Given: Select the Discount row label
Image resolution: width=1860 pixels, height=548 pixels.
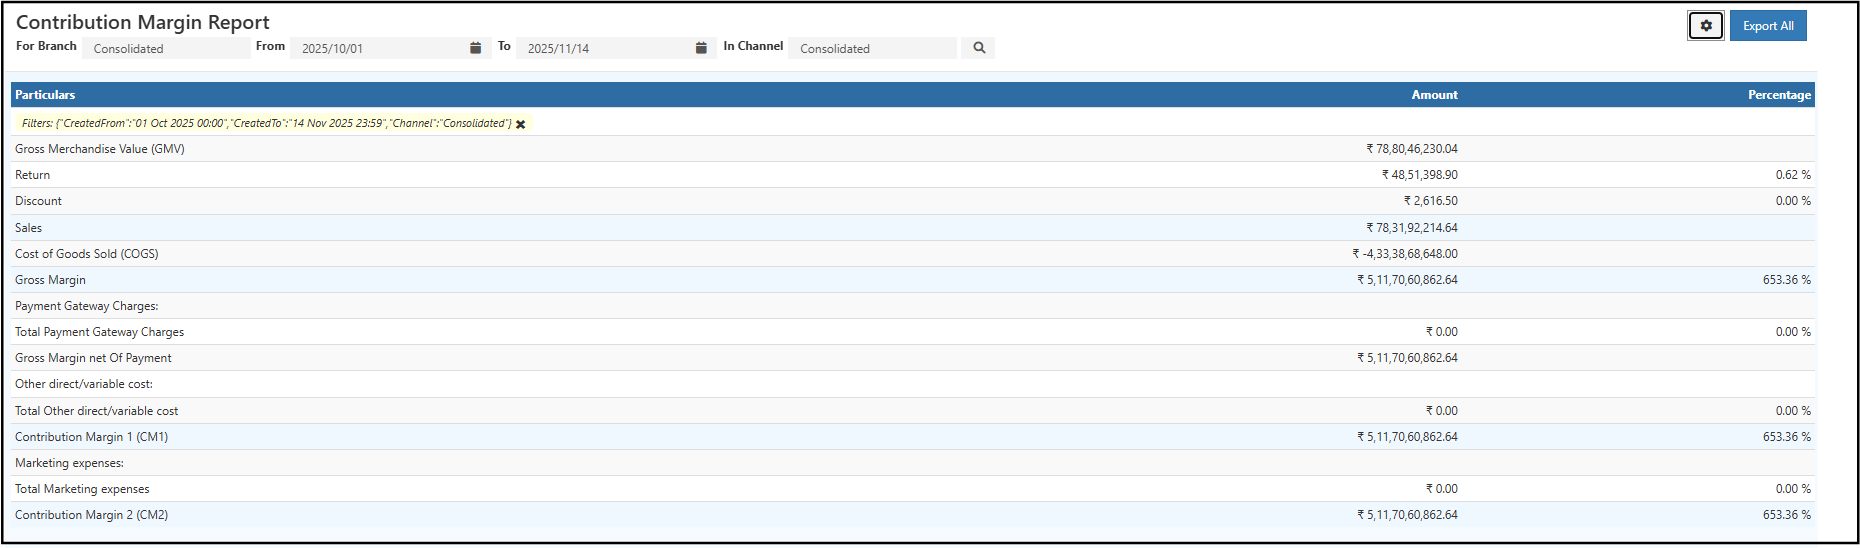Looking at the screenshot, I should [x=38, y=201].
